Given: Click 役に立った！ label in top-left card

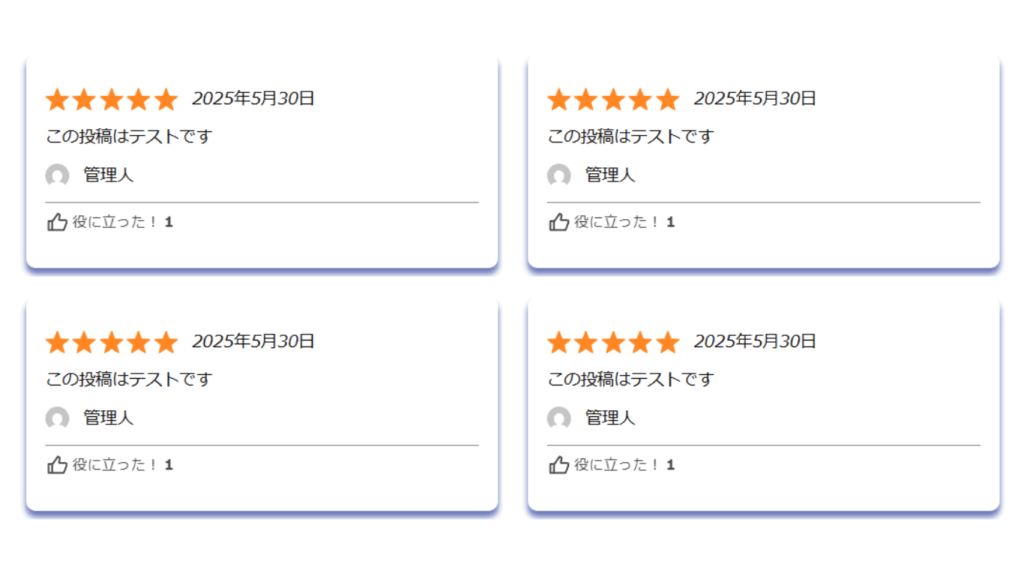Looking at the screenshot, I should pos(115,222).
